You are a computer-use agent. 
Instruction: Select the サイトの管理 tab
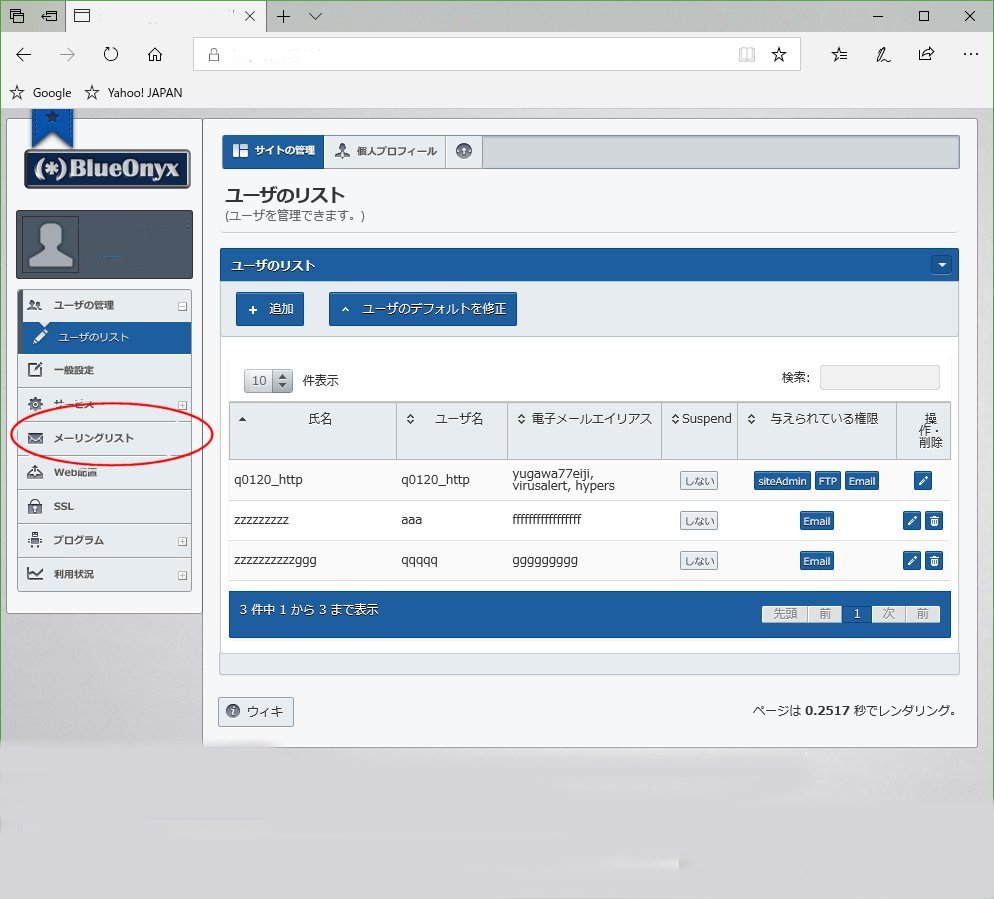(272, 151)
